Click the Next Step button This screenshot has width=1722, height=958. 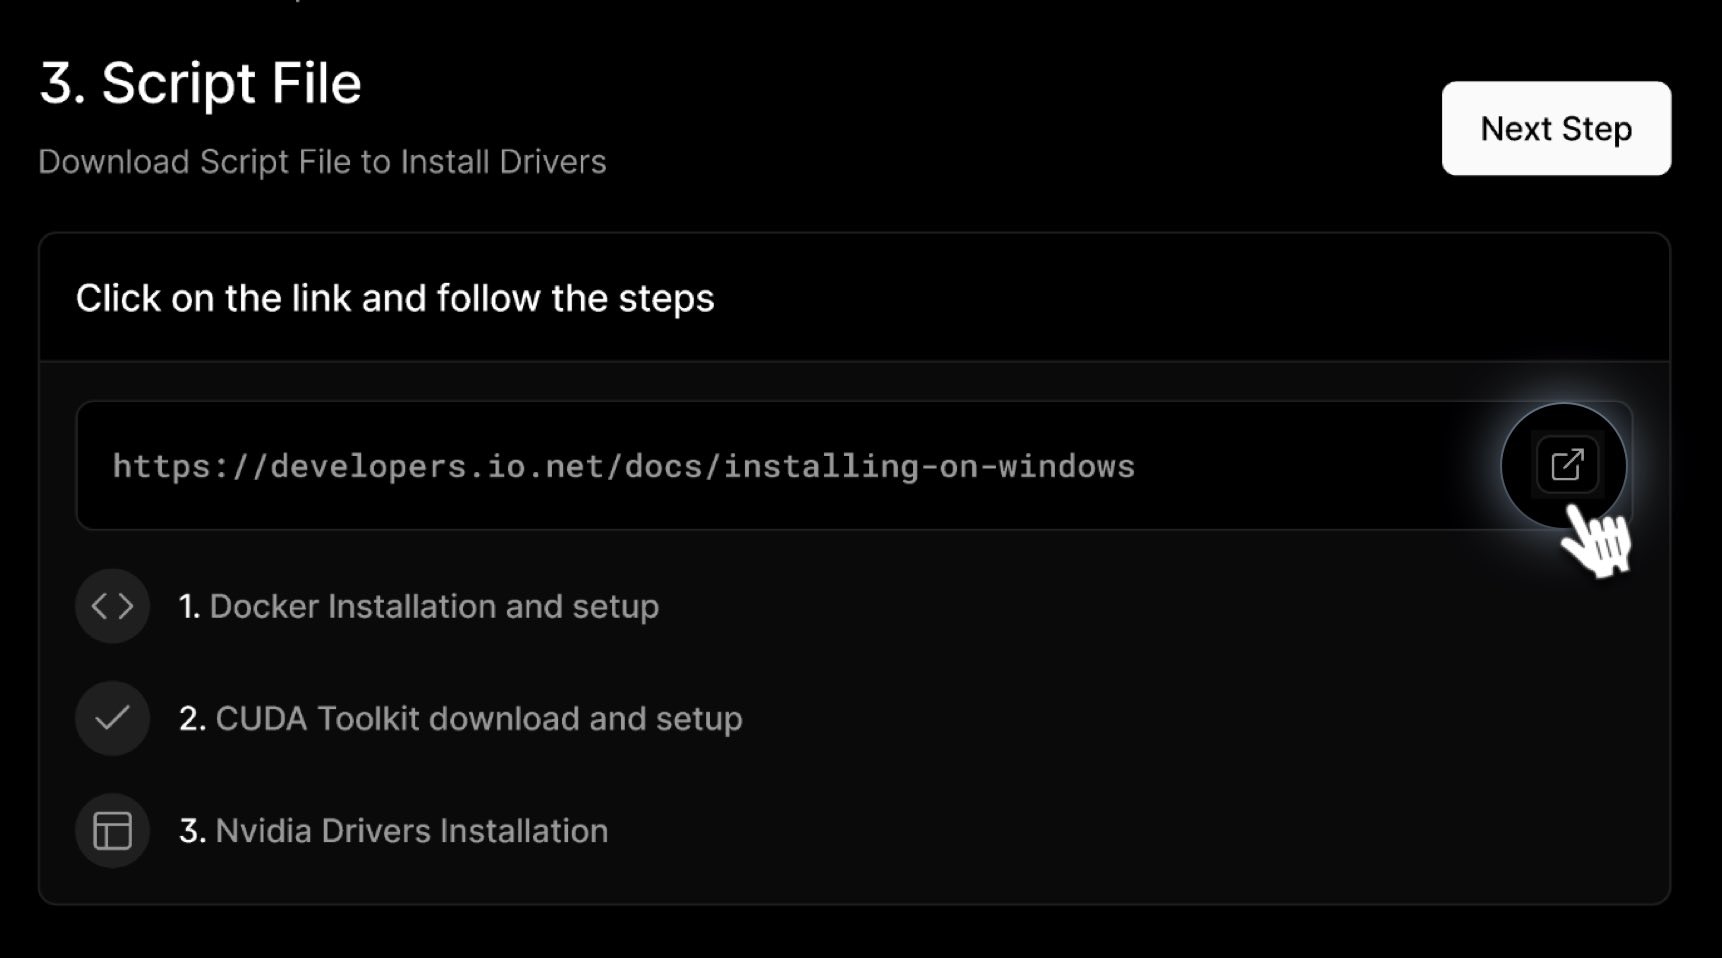pos(1556,128)
